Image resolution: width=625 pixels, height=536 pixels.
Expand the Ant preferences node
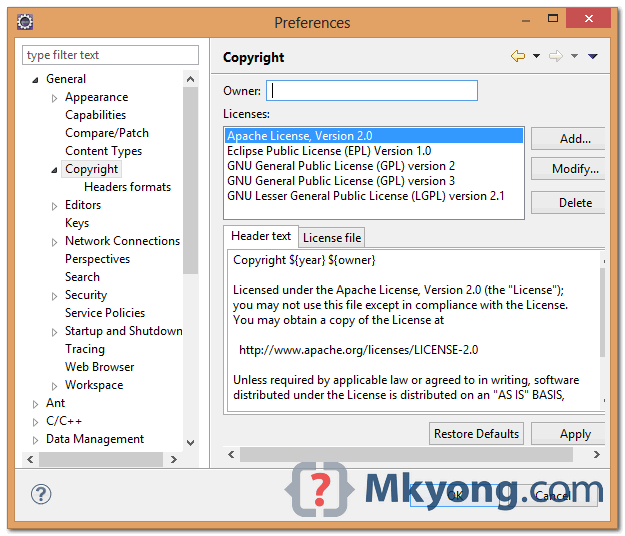pos(35,404)
